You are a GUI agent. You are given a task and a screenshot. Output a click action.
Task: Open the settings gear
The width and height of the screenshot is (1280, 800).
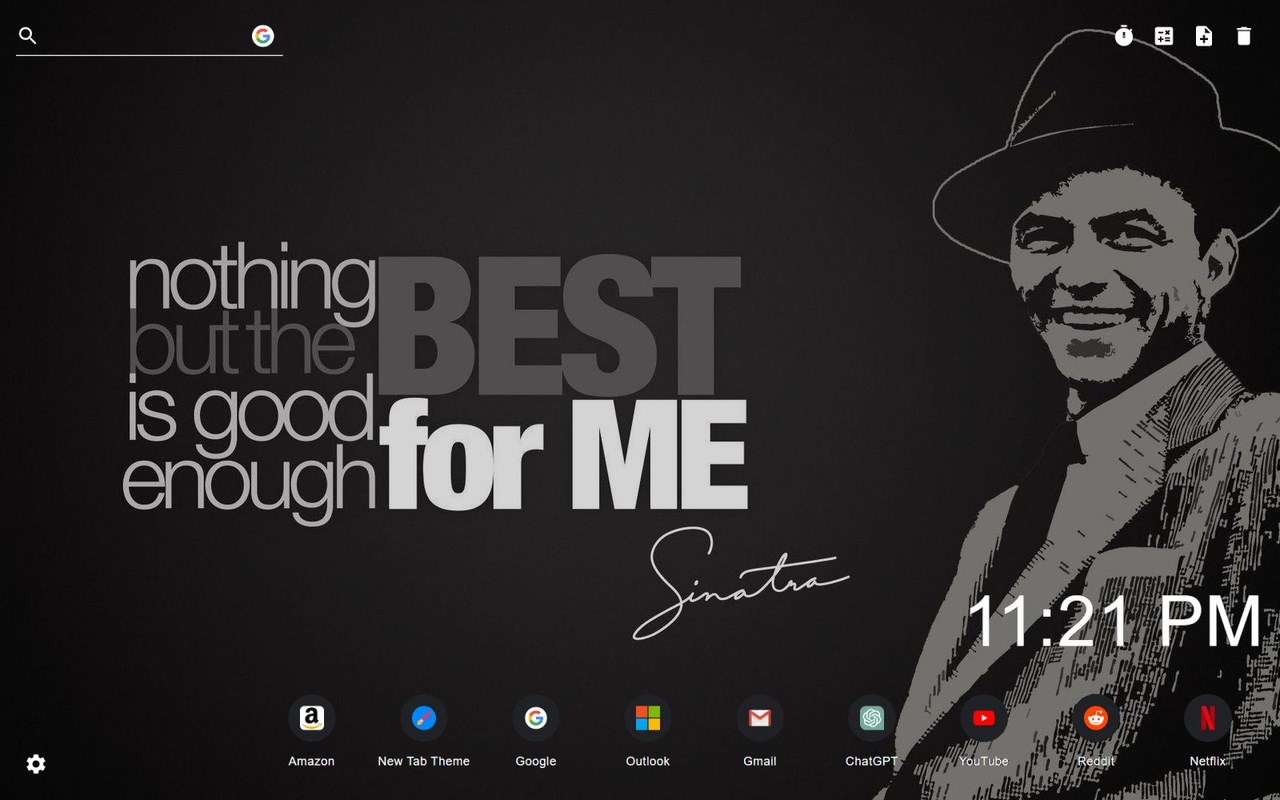coord(36,764)
